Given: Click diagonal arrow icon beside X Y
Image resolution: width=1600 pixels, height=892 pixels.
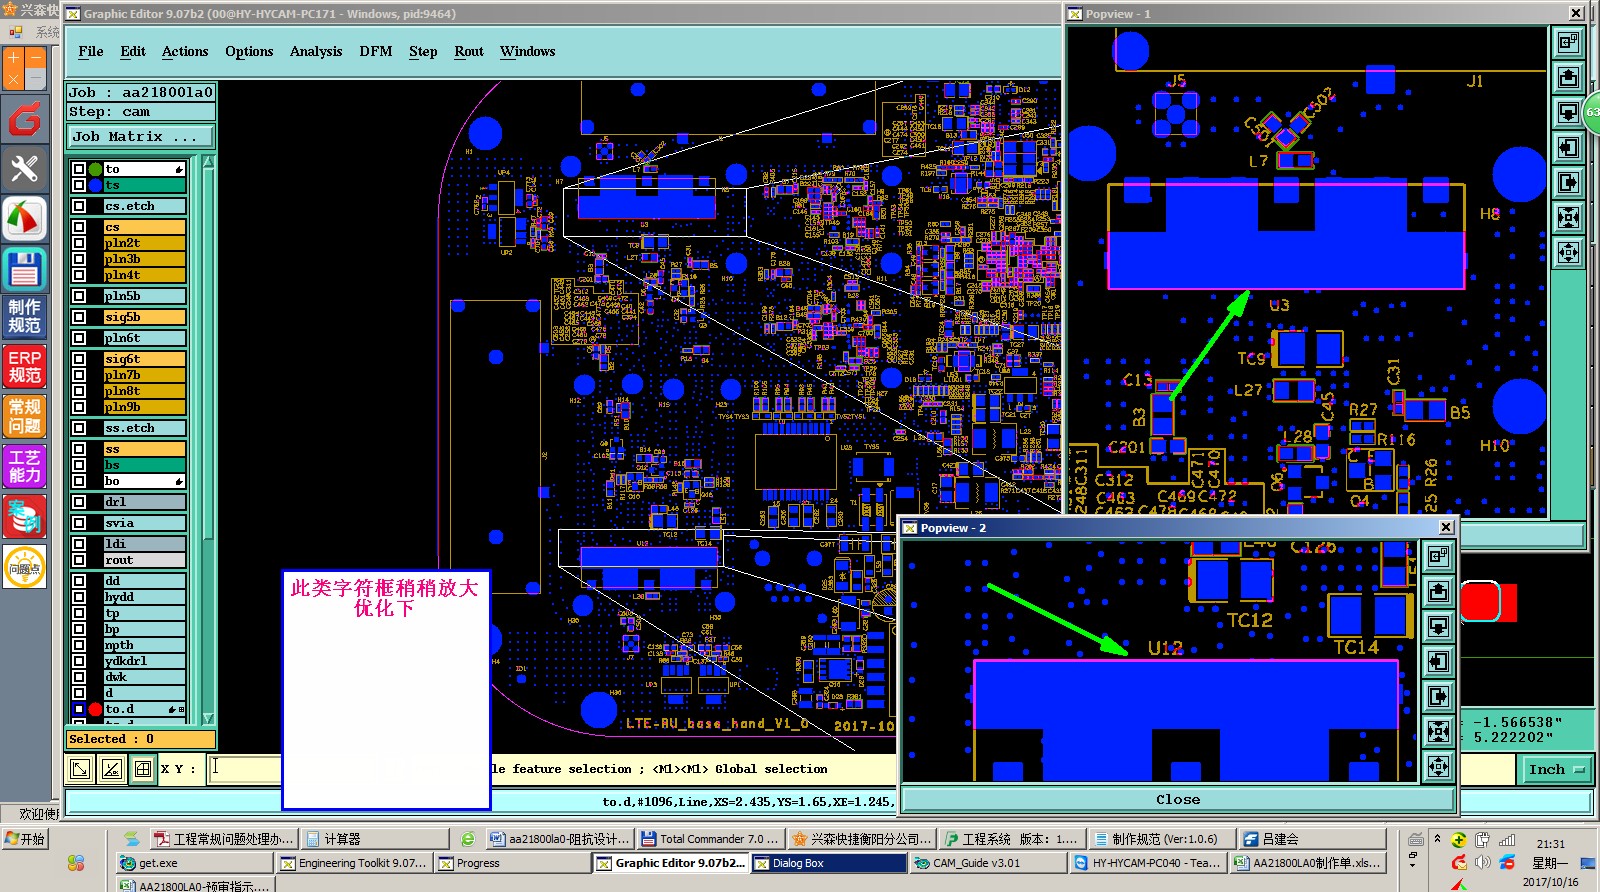Looking at the screenshot, I should point(80,769).
